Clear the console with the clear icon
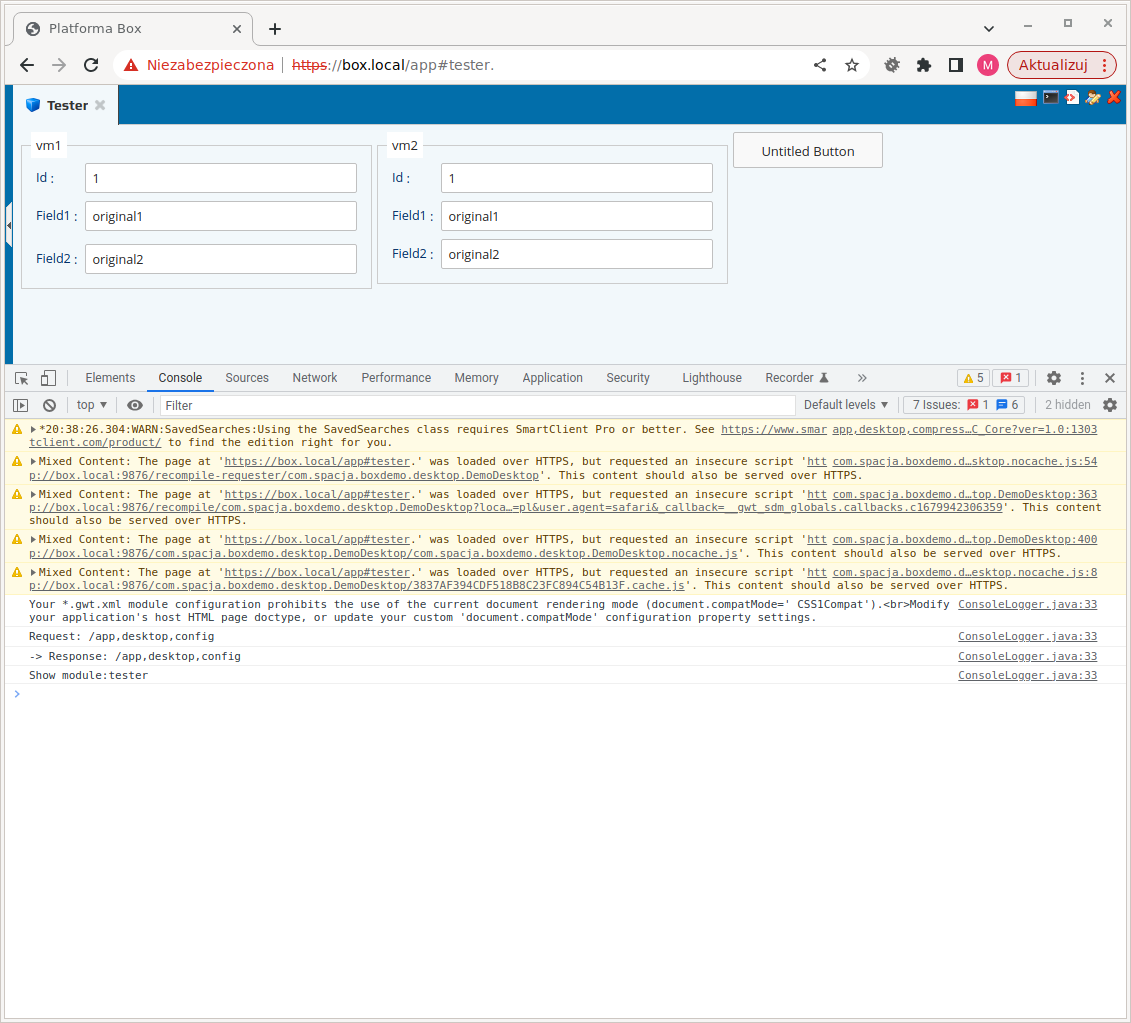 click(49, 405)
